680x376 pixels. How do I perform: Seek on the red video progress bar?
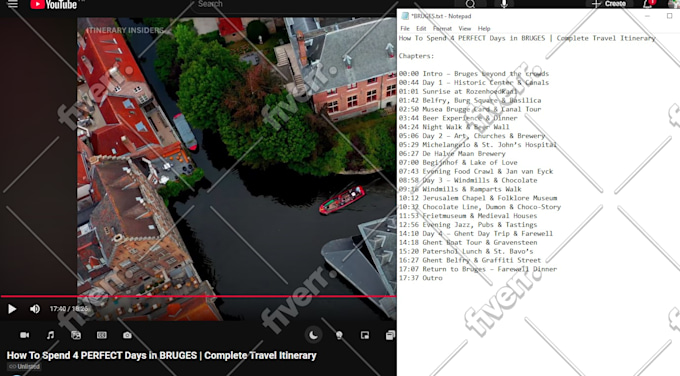198,296
